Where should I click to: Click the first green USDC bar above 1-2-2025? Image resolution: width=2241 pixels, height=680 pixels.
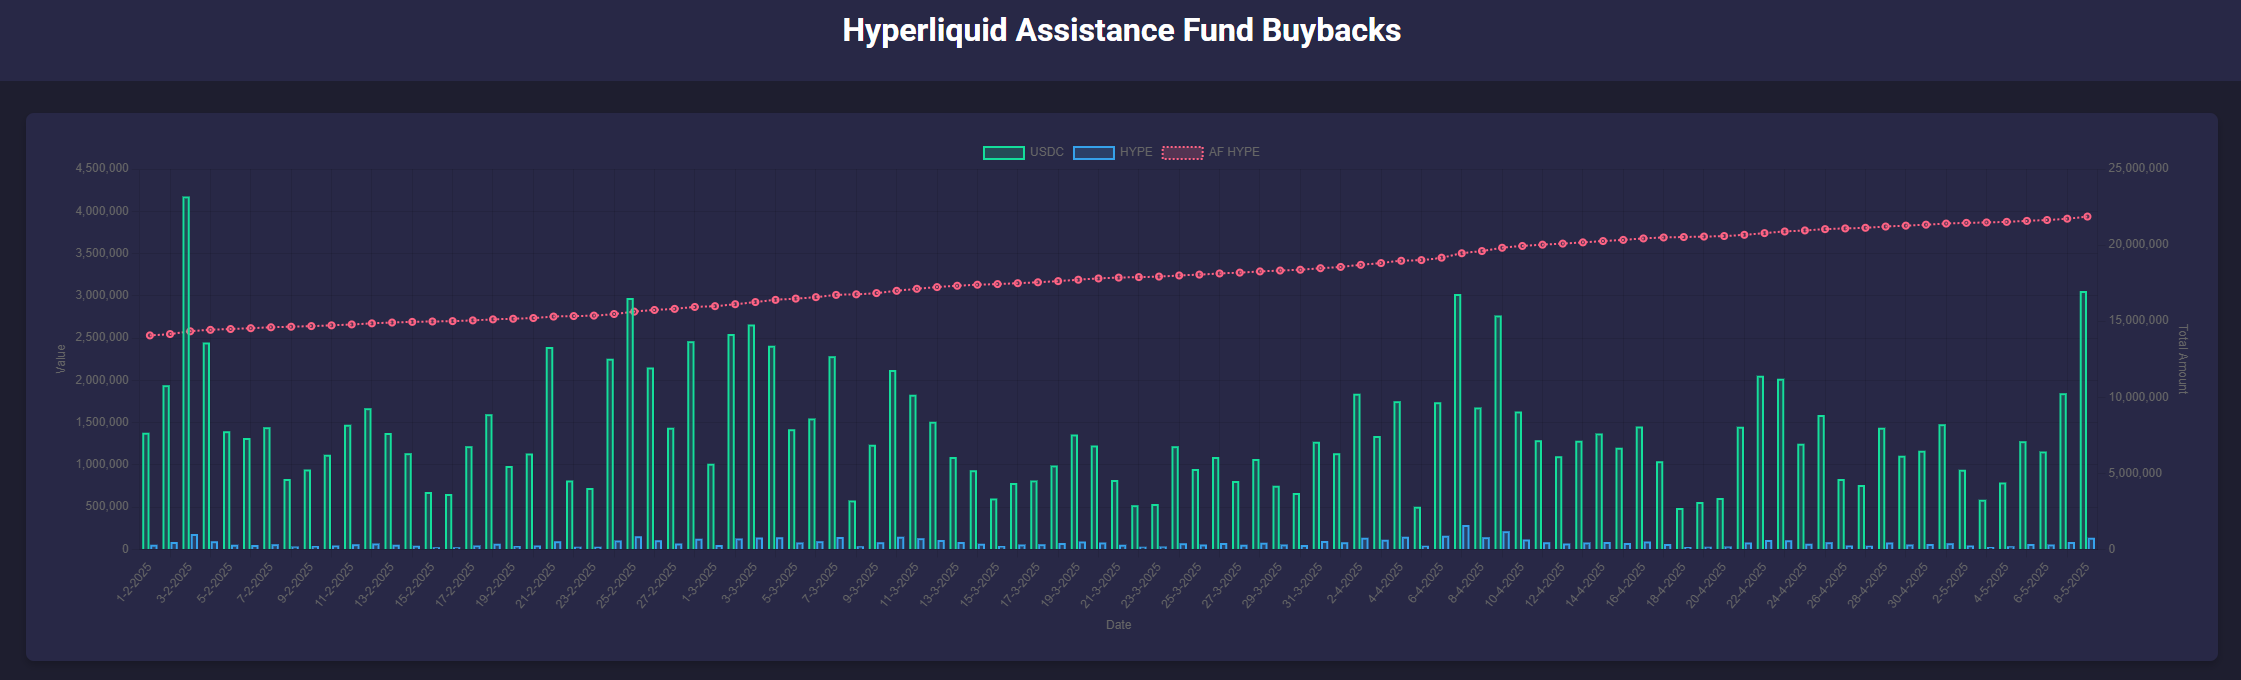(x=146, y=491)
